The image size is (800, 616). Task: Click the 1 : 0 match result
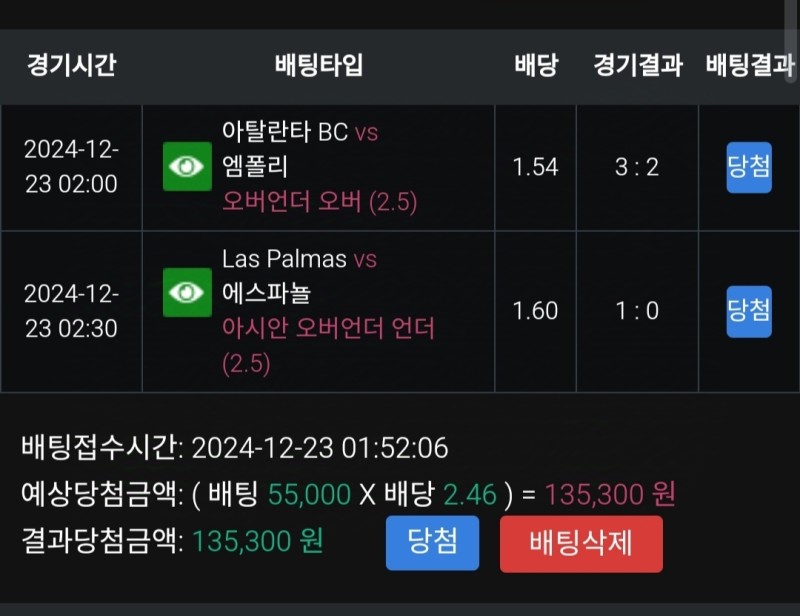[x=637, y=311]
